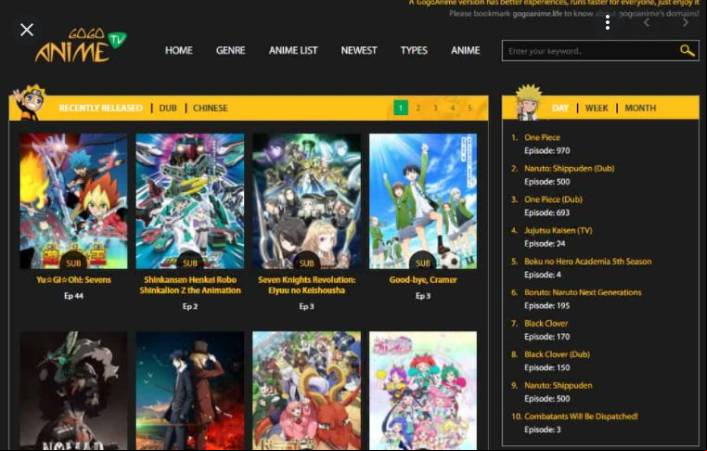Open the three-dot vertical menu
The height and width of the screenshot is (451, 707).
click(x=608, y=22)
